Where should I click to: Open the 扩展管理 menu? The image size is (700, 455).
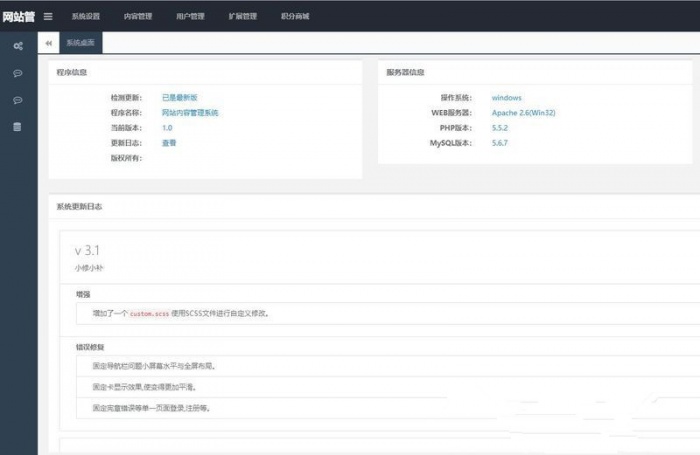point(242,16)
